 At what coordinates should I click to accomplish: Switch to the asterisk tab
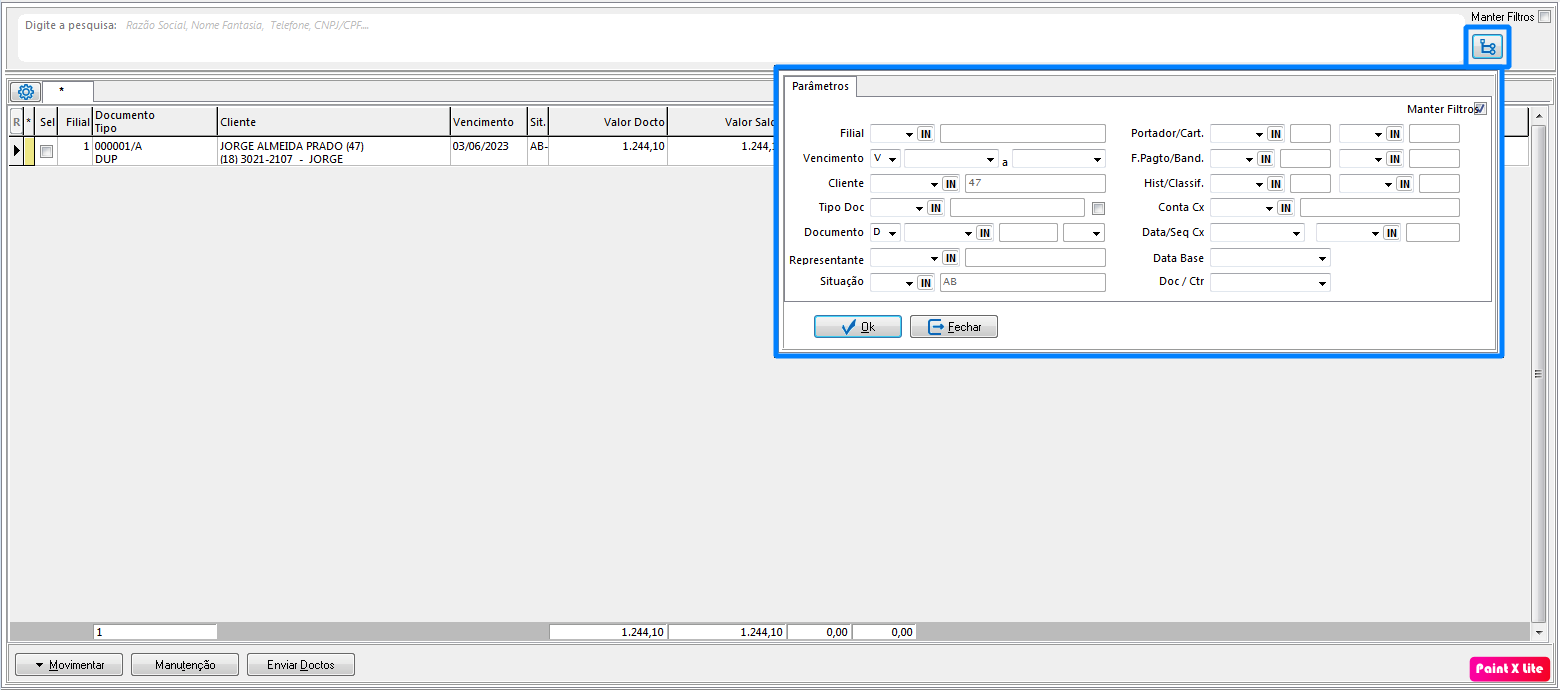pyautogui.click(x=62, y=92)
